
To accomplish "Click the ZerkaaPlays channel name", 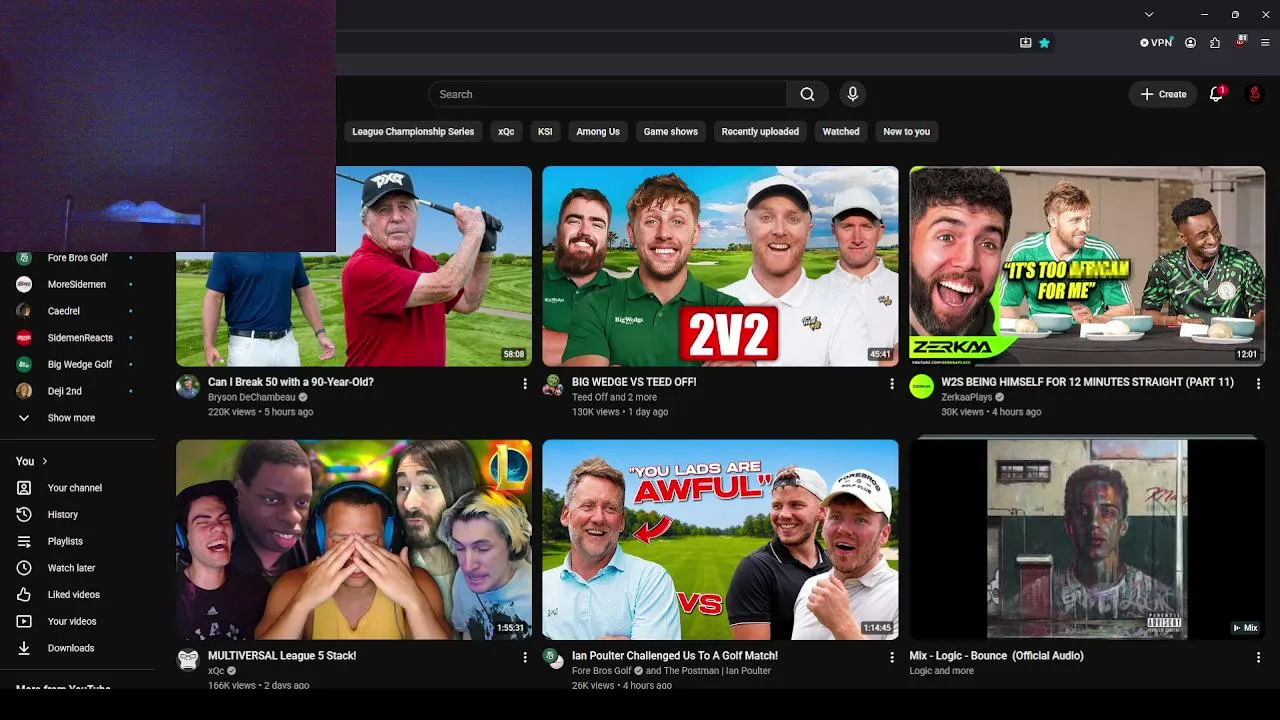I will pyautogui.click(x=967, y=397).
